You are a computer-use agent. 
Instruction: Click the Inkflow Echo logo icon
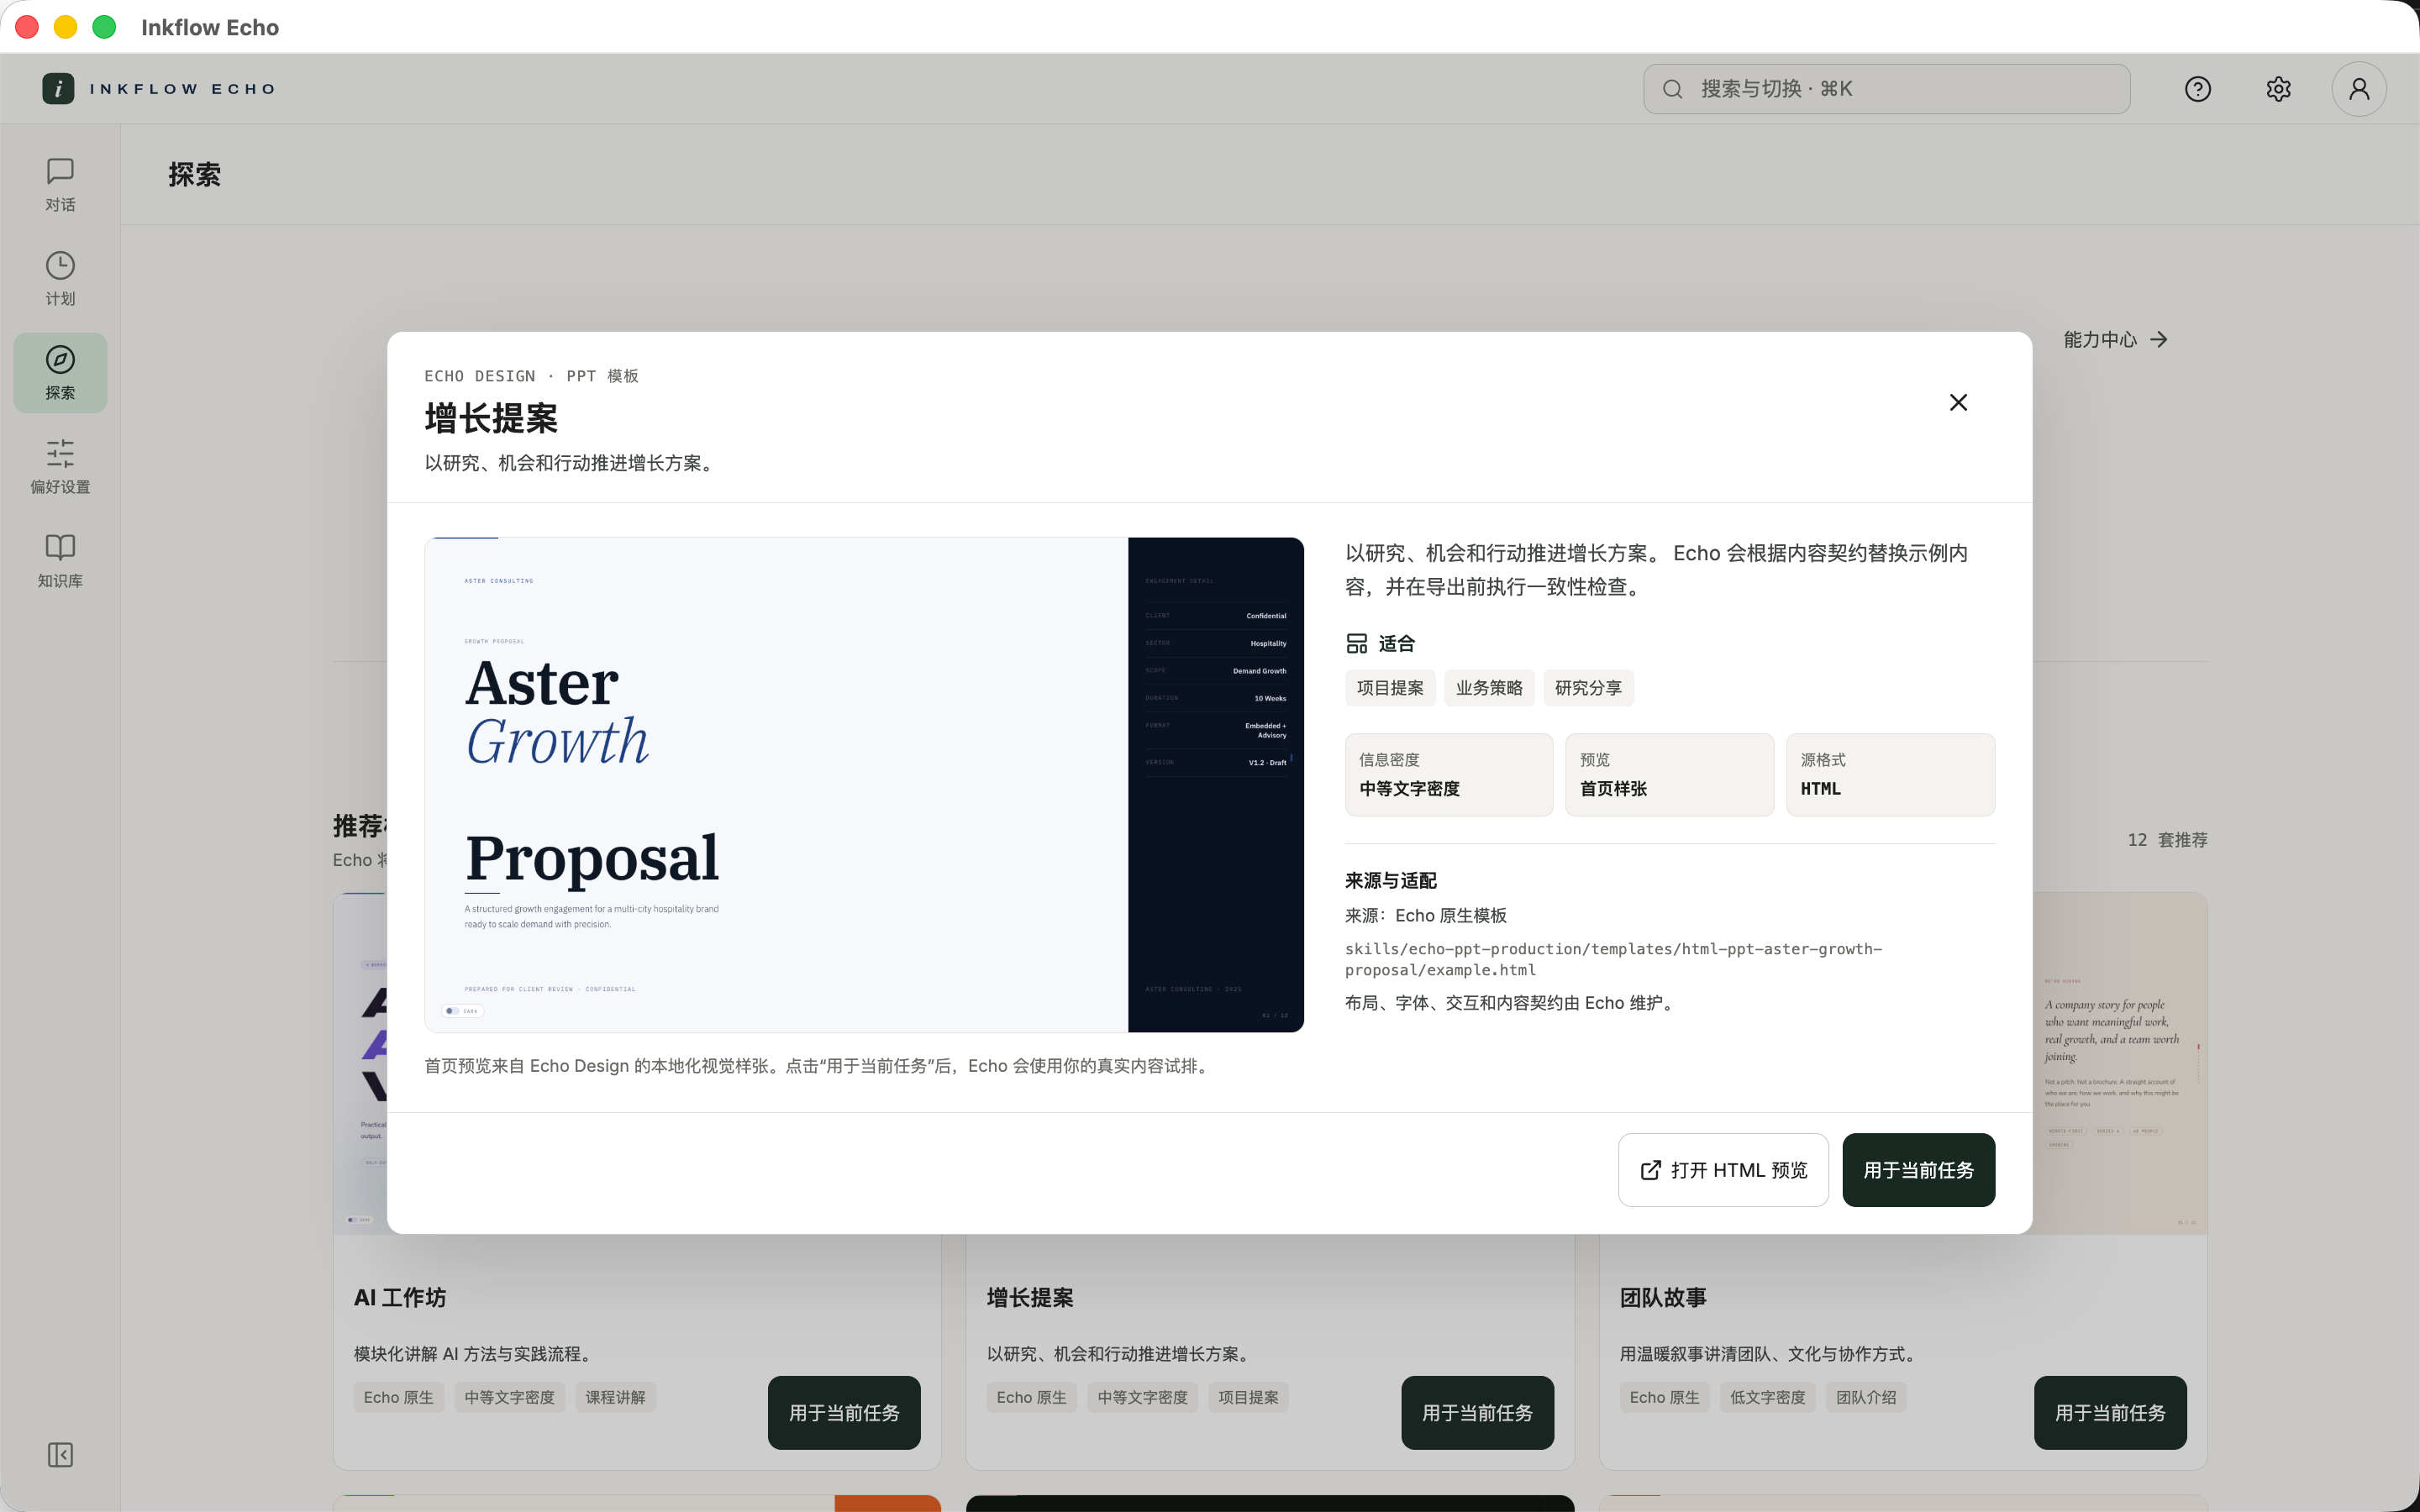tap(58, 89)
